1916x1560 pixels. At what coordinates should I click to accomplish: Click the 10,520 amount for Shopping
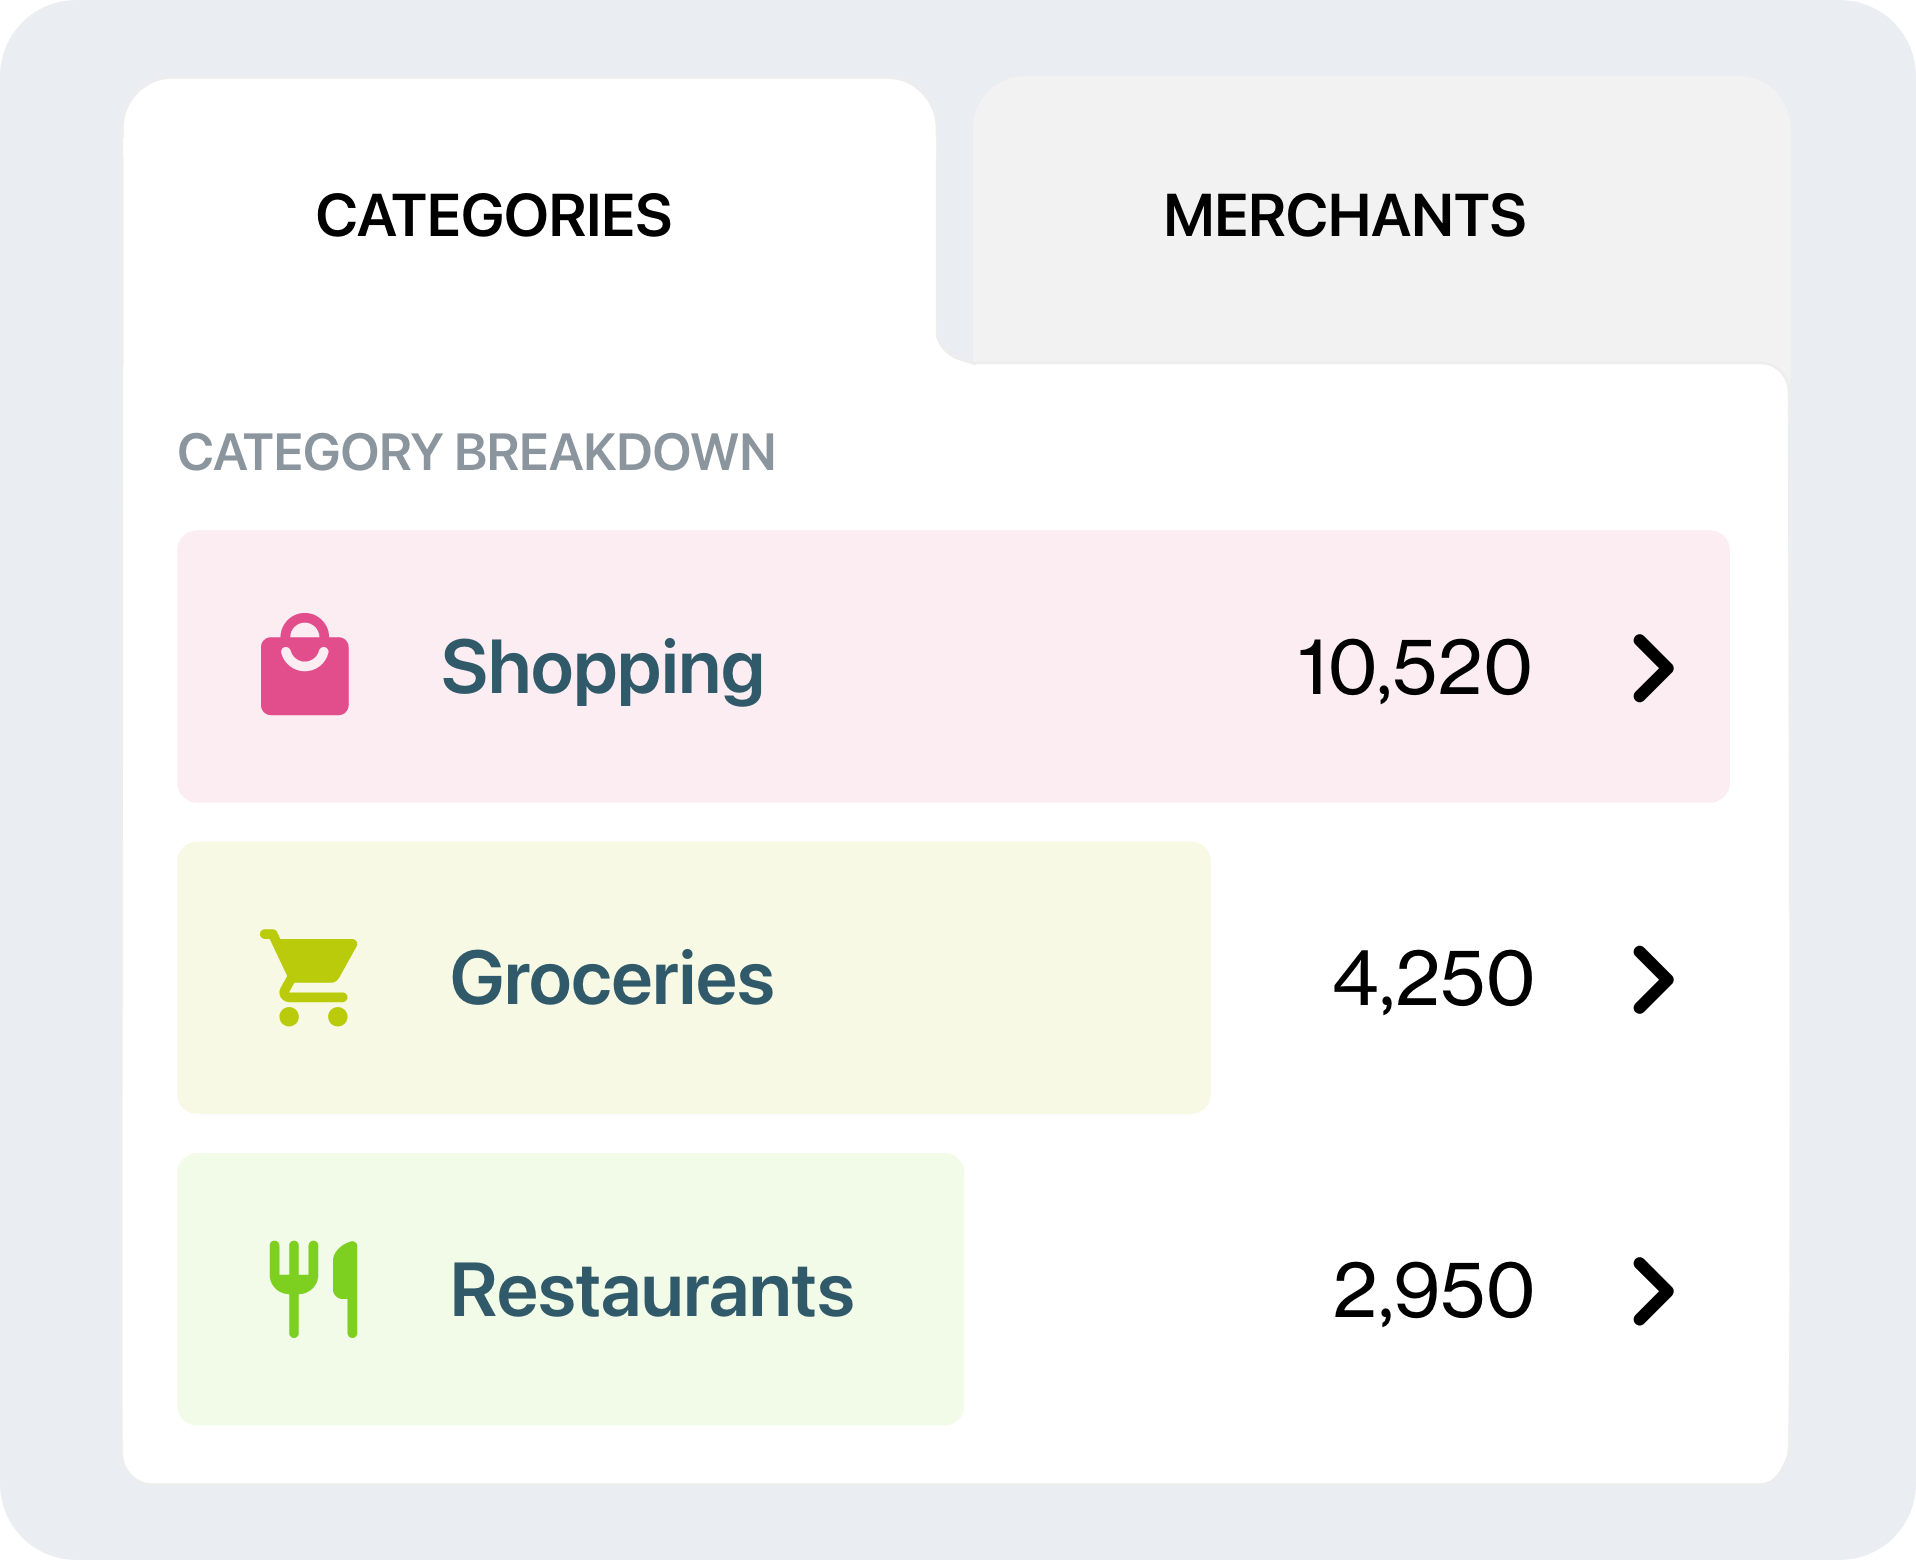coord(1413,667)
